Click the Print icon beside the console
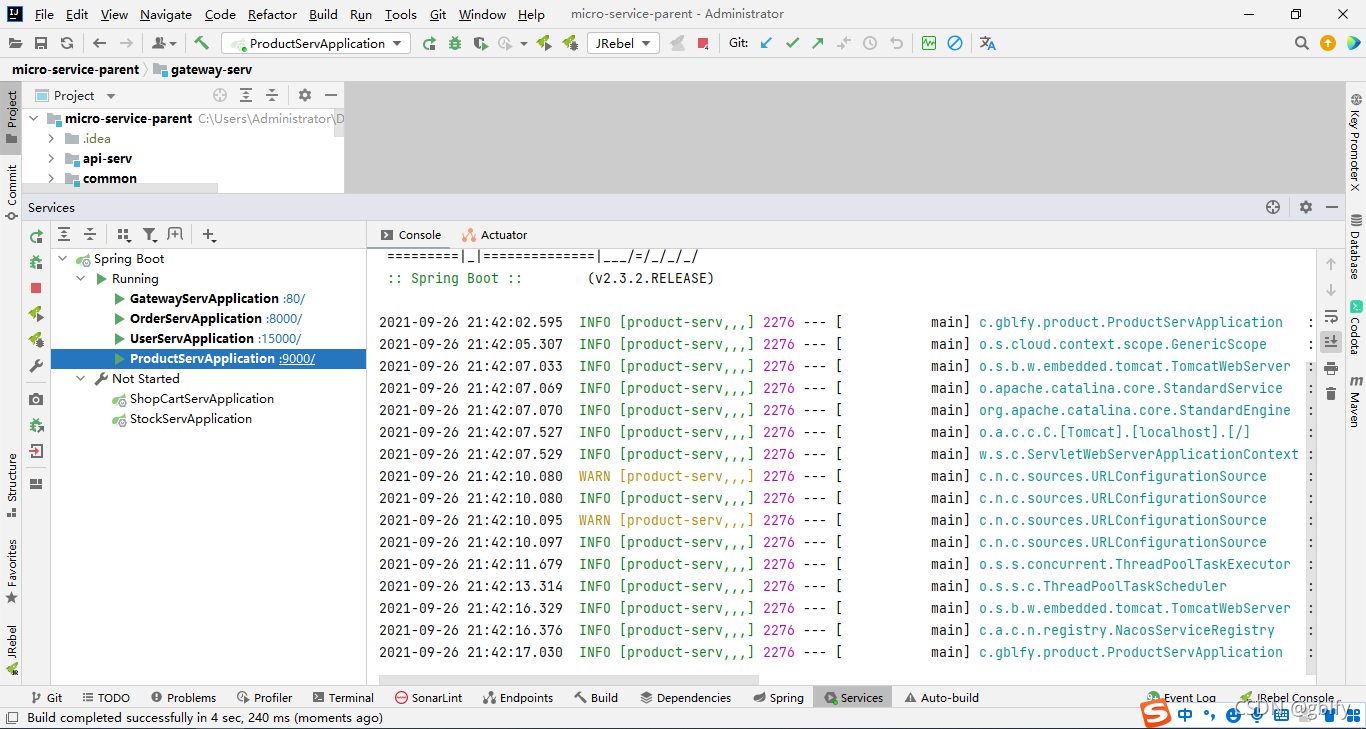Viewport: 1366px width, 729px height. (x=1331, y=368)
